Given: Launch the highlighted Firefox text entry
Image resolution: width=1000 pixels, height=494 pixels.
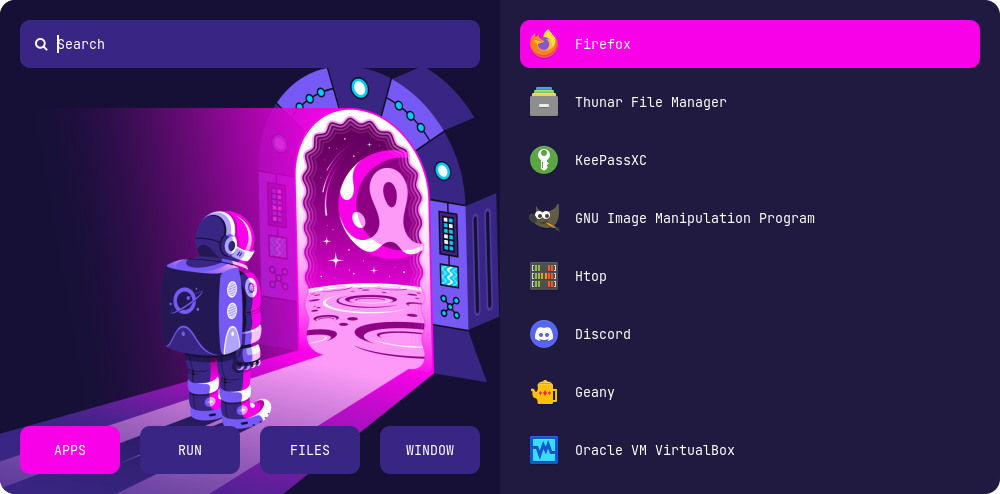Looking at the screenshot, I should click(x=603, y=44).
